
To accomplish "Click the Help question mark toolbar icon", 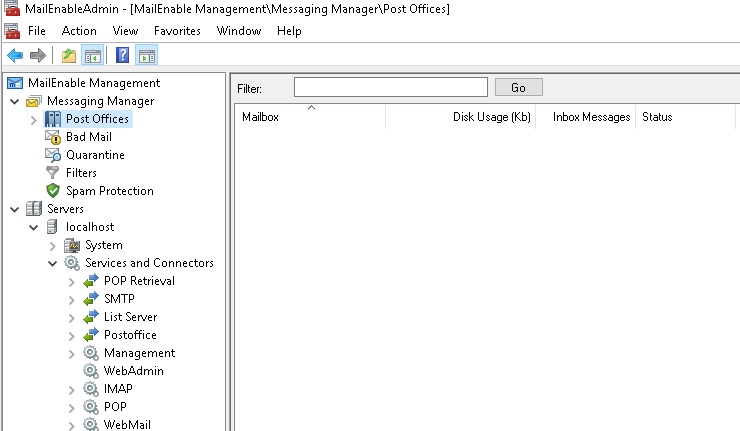I will (122, 56).
